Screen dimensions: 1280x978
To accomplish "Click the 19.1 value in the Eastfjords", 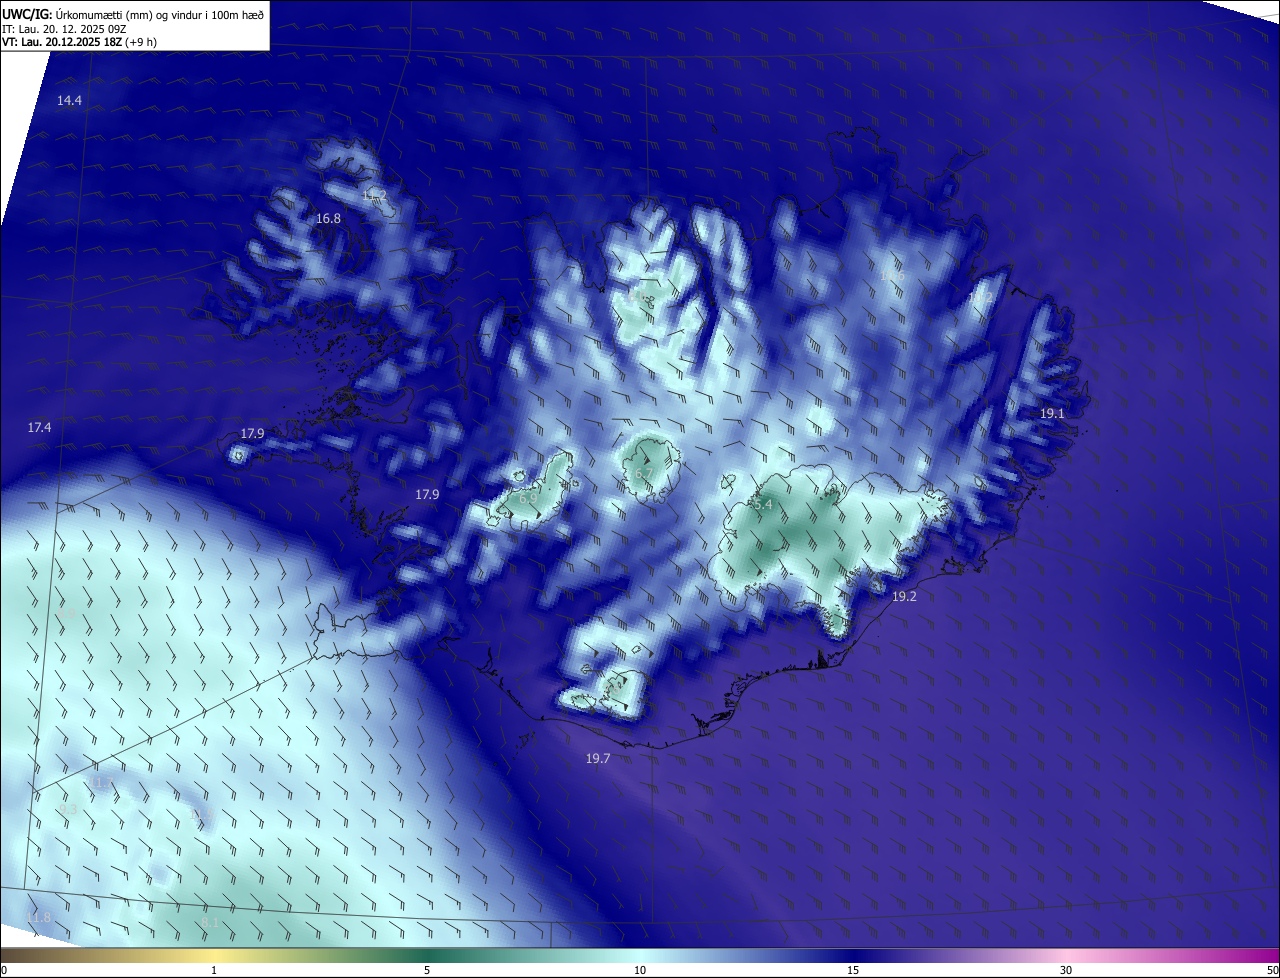I will pos(1052,413).
